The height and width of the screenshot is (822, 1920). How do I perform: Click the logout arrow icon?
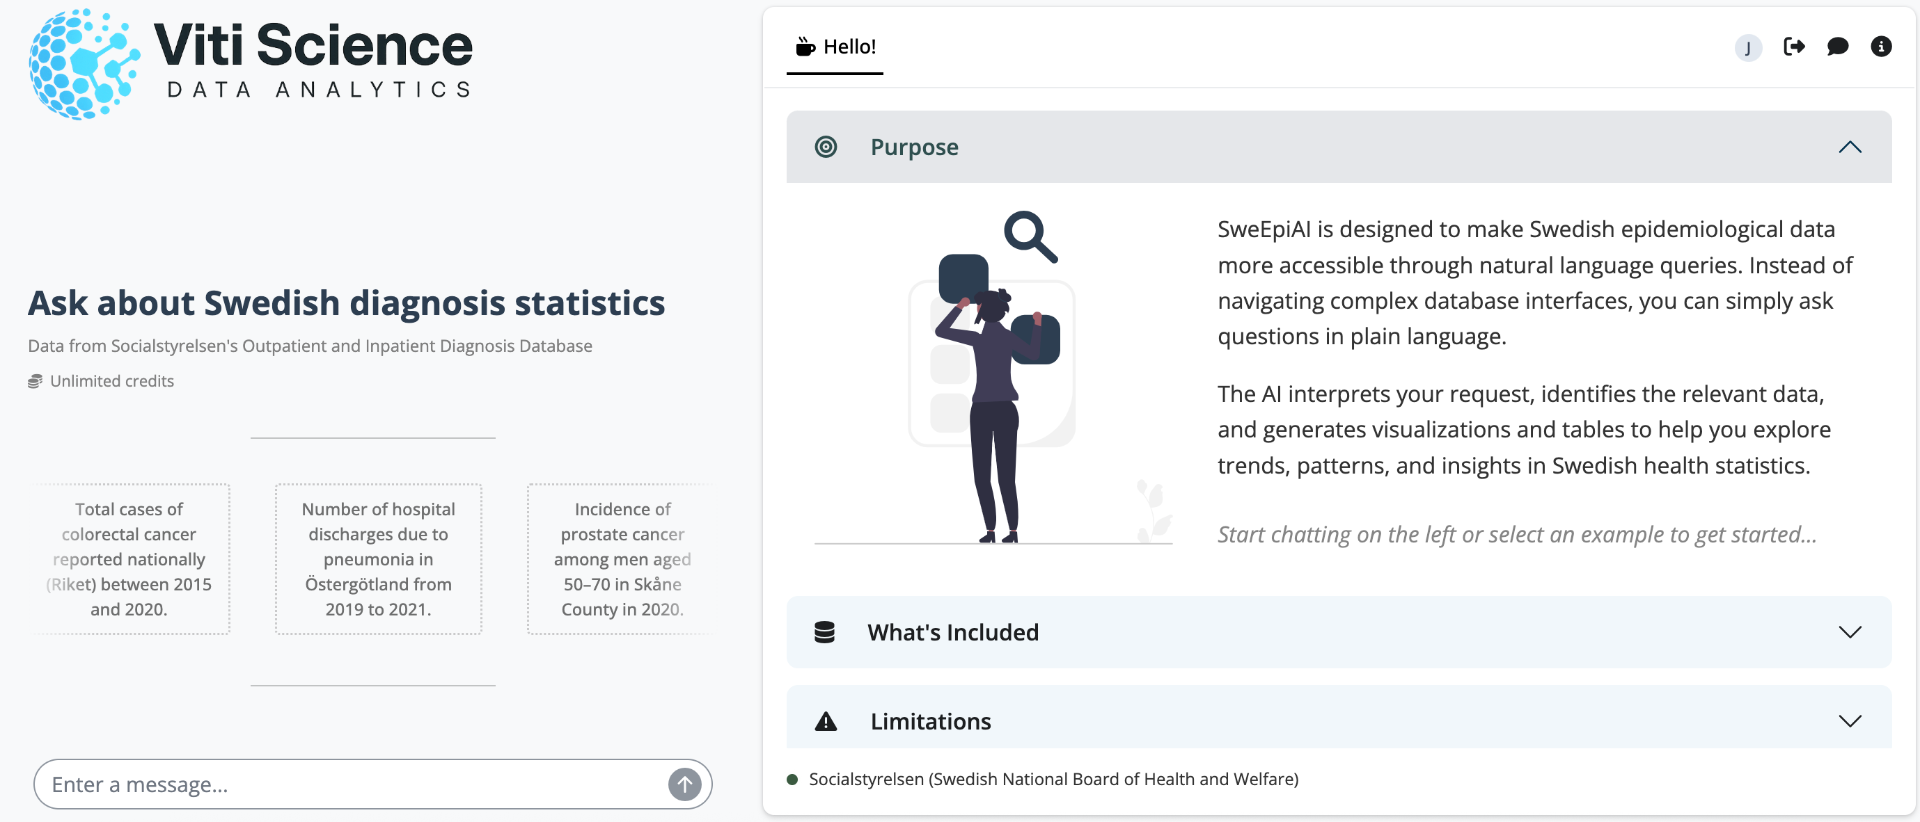point(1794,46)
